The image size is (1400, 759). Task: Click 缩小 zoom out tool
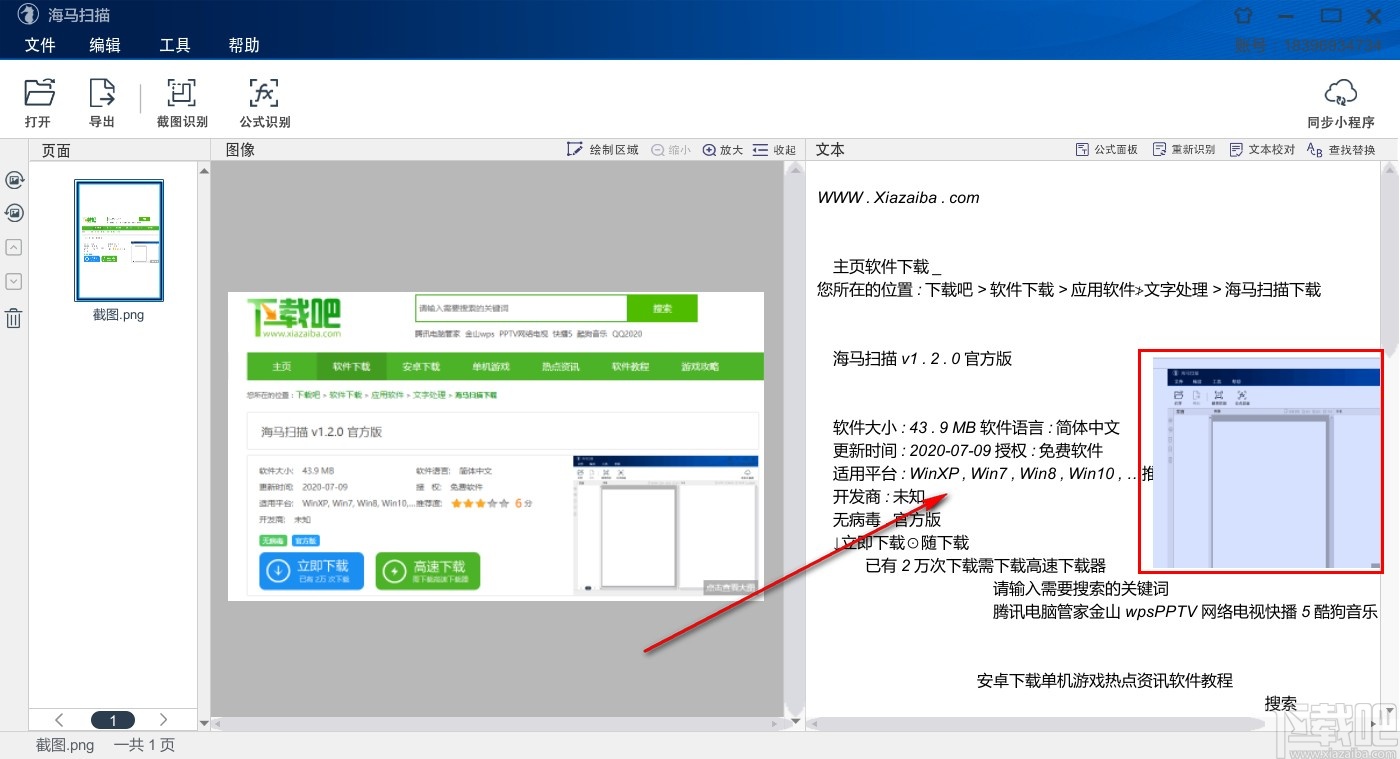(671, 150)
